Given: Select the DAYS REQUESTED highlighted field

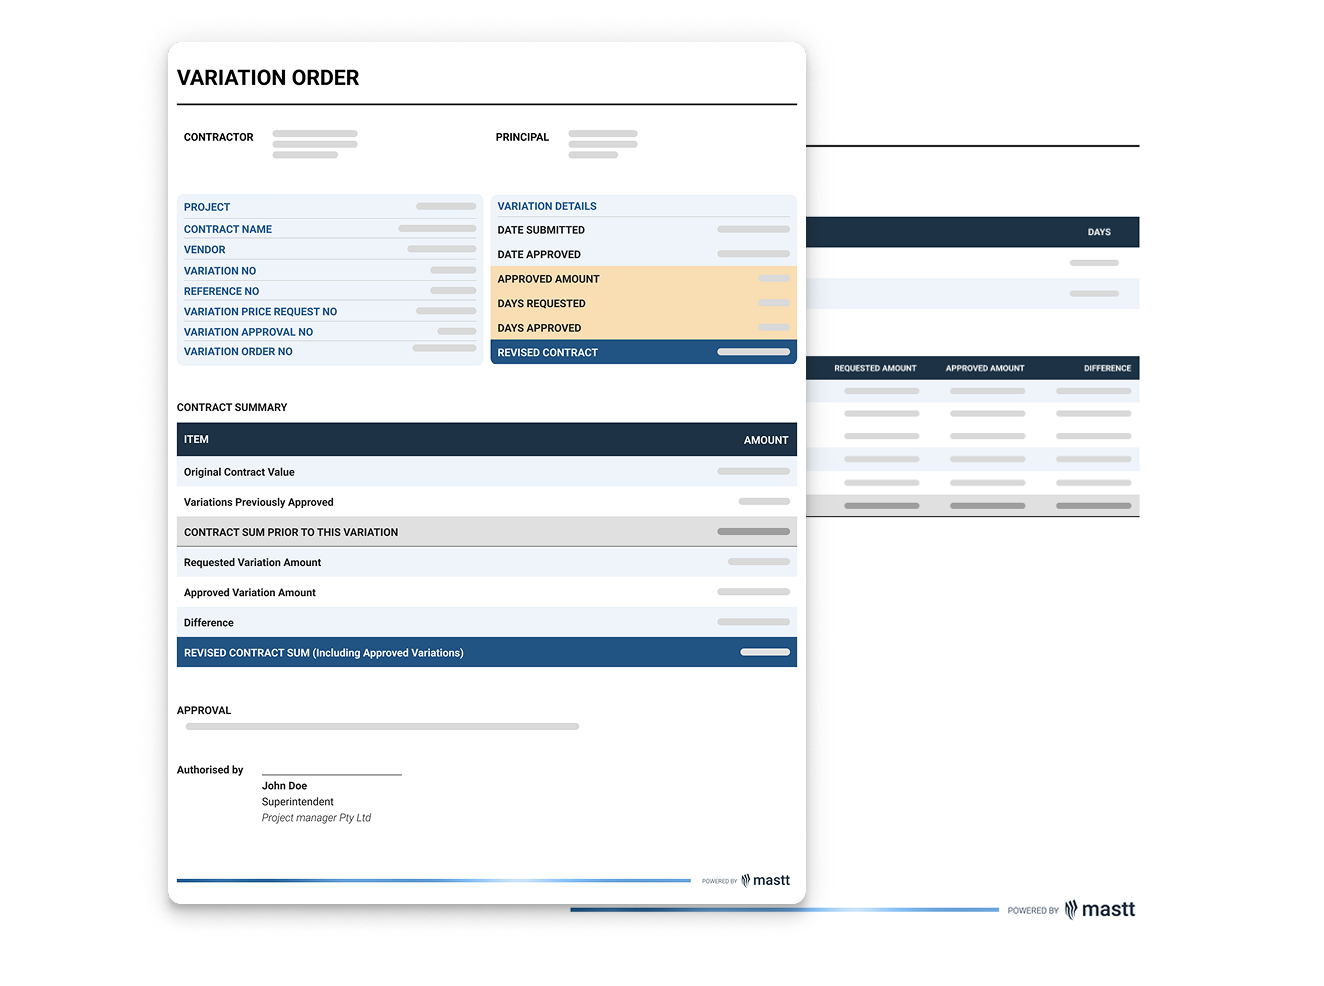Looking at the screenshot, I should pyautogui.click(x=643, y=303).
